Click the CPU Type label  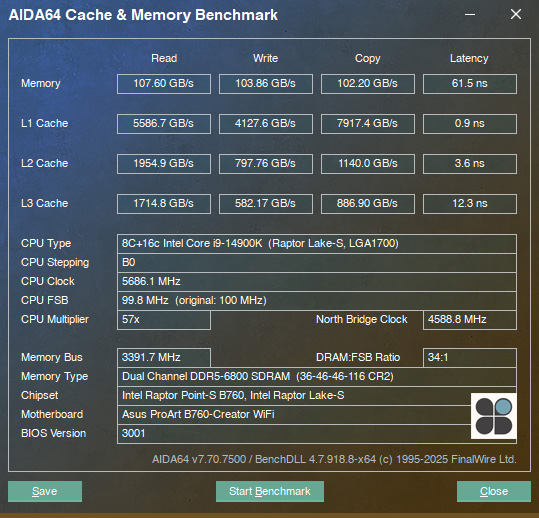pyautogui.click(x=46, y=244)
